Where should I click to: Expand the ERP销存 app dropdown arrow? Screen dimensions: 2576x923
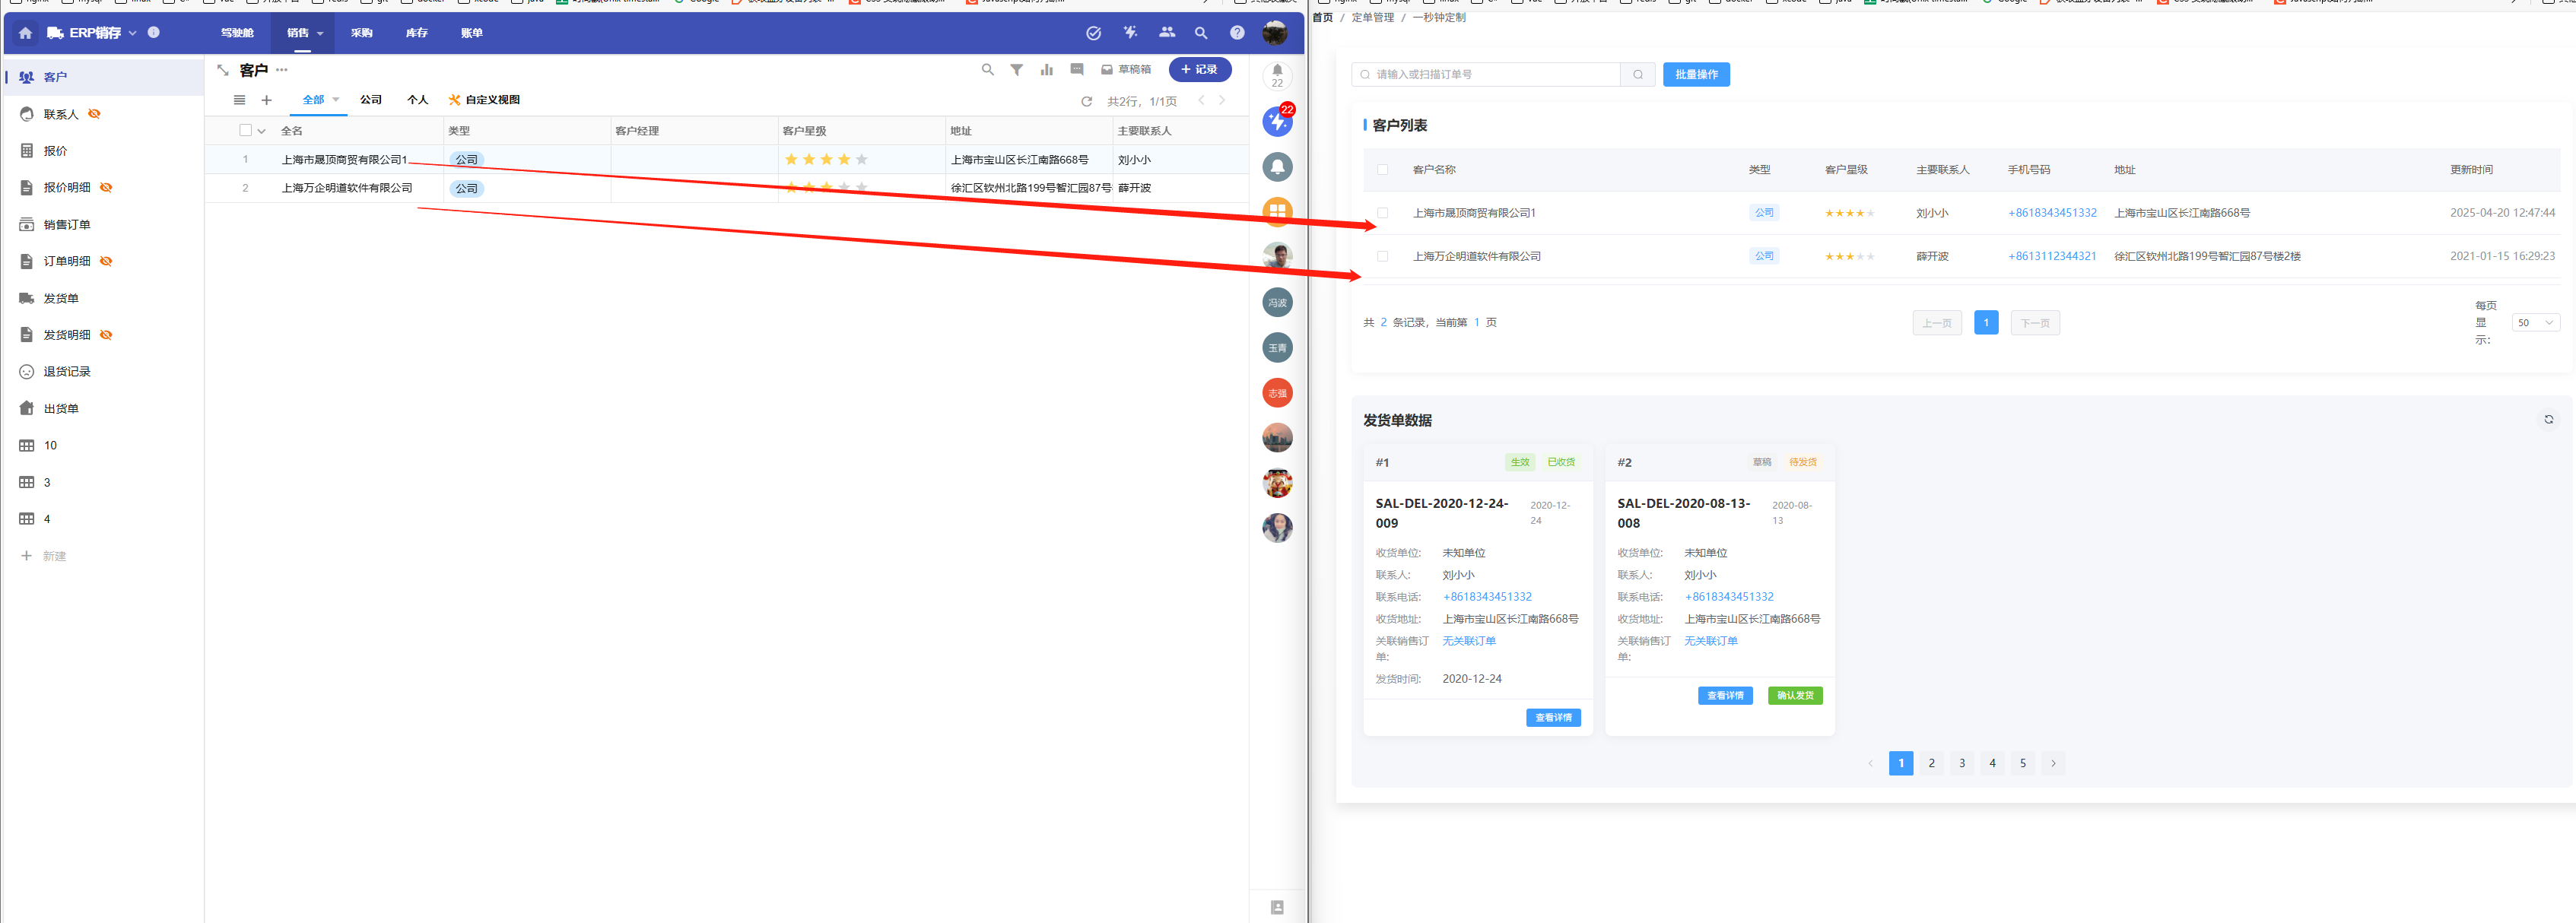[132, 33]
